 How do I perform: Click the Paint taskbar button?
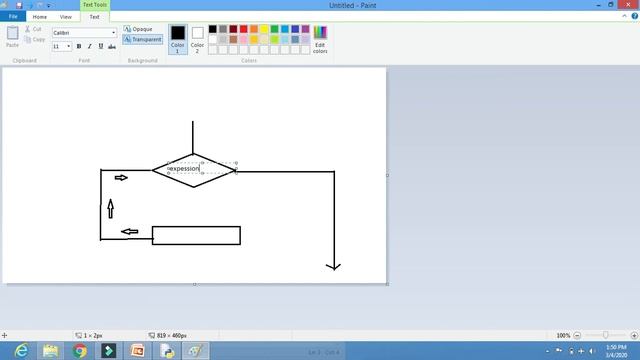[x=196, y=351]
